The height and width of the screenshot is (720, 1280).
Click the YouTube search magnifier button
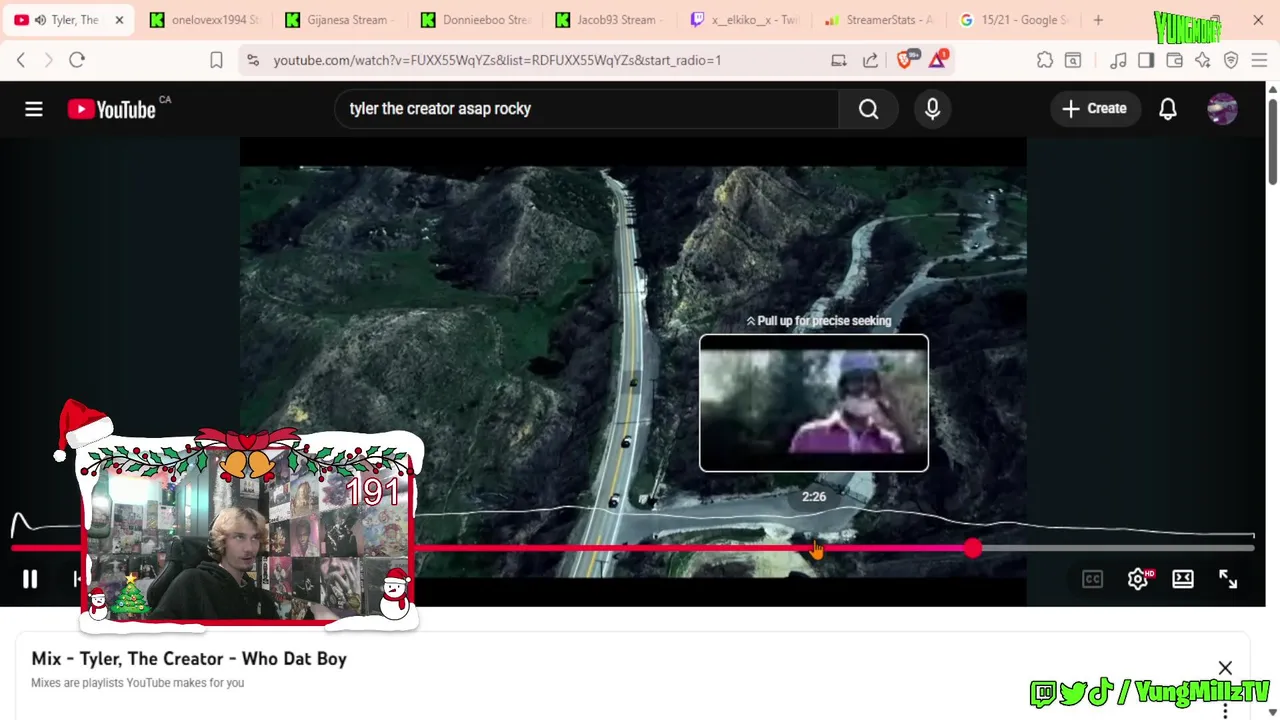868,109
